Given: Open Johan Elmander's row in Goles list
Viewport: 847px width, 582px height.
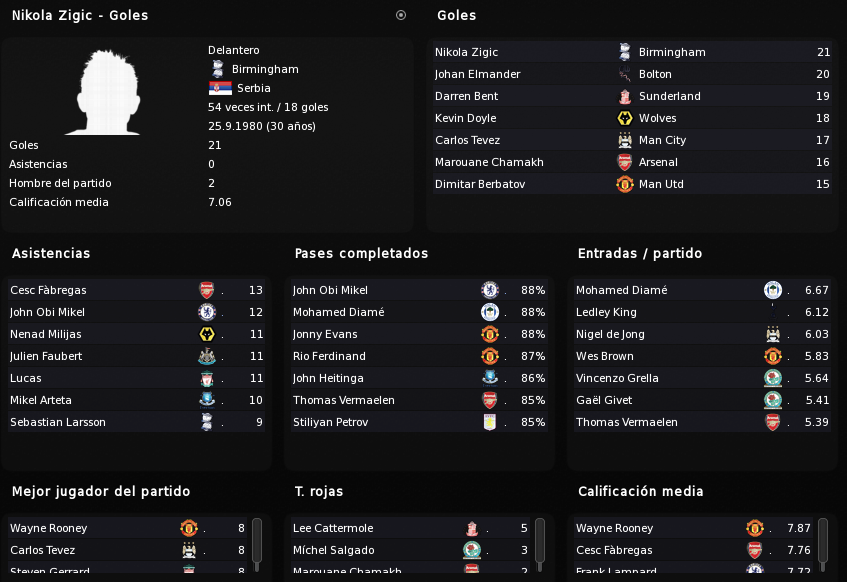Looking at the screenshot, I should (632, 74).
